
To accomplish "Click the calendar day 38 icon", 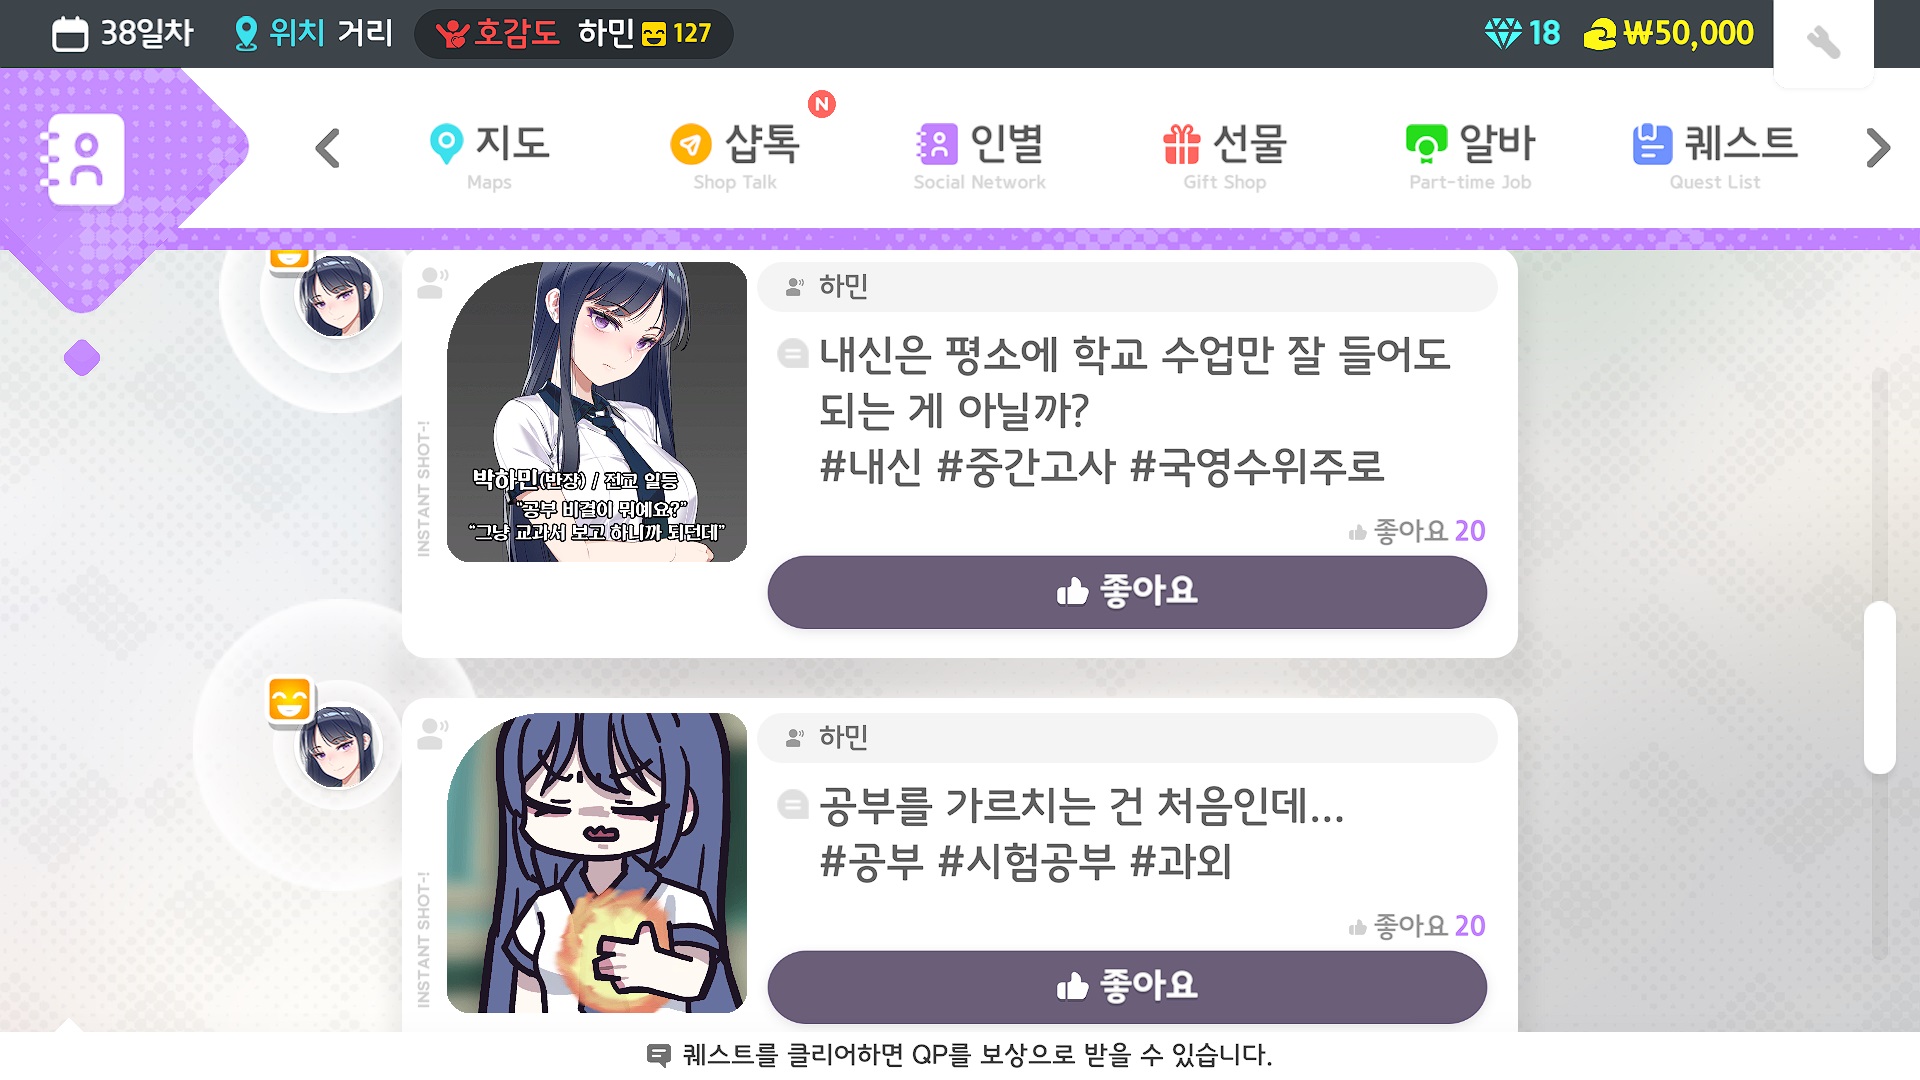I will coord(70,34).
